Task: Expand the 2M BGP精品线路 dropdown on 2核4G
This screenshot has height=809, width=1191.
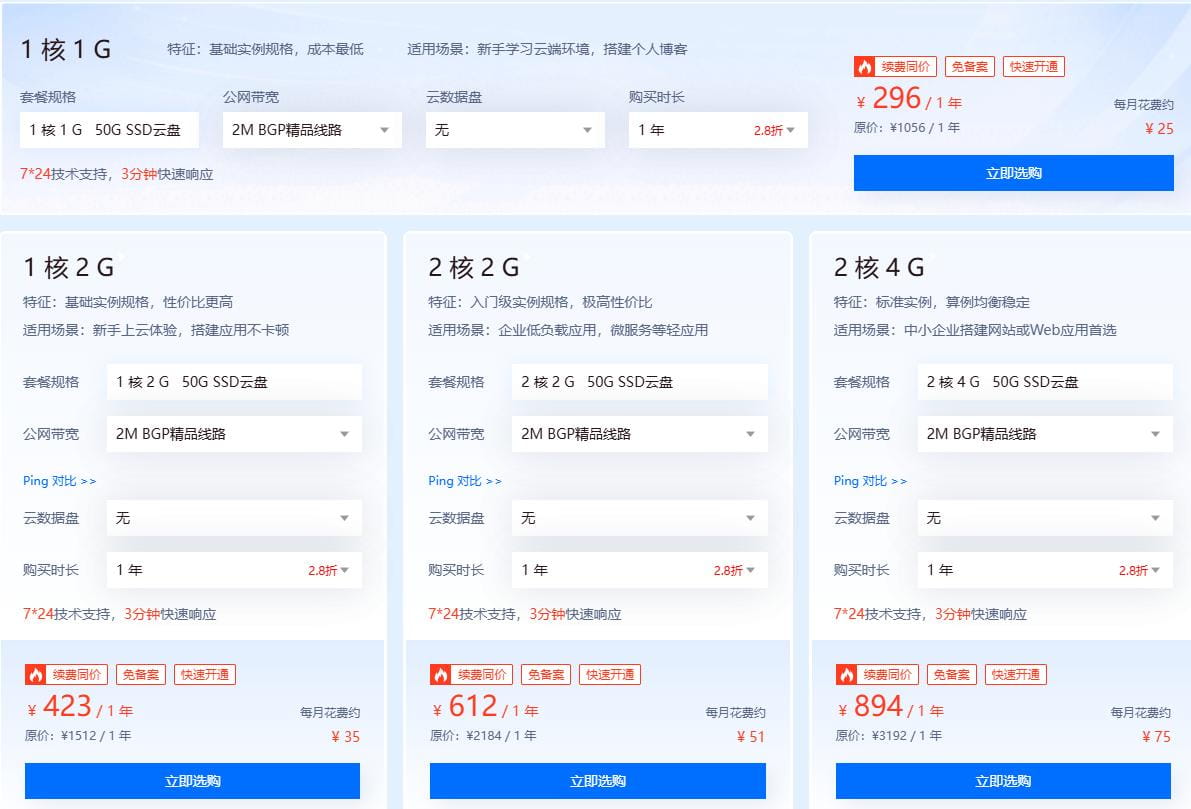Action: point(1044,433)
